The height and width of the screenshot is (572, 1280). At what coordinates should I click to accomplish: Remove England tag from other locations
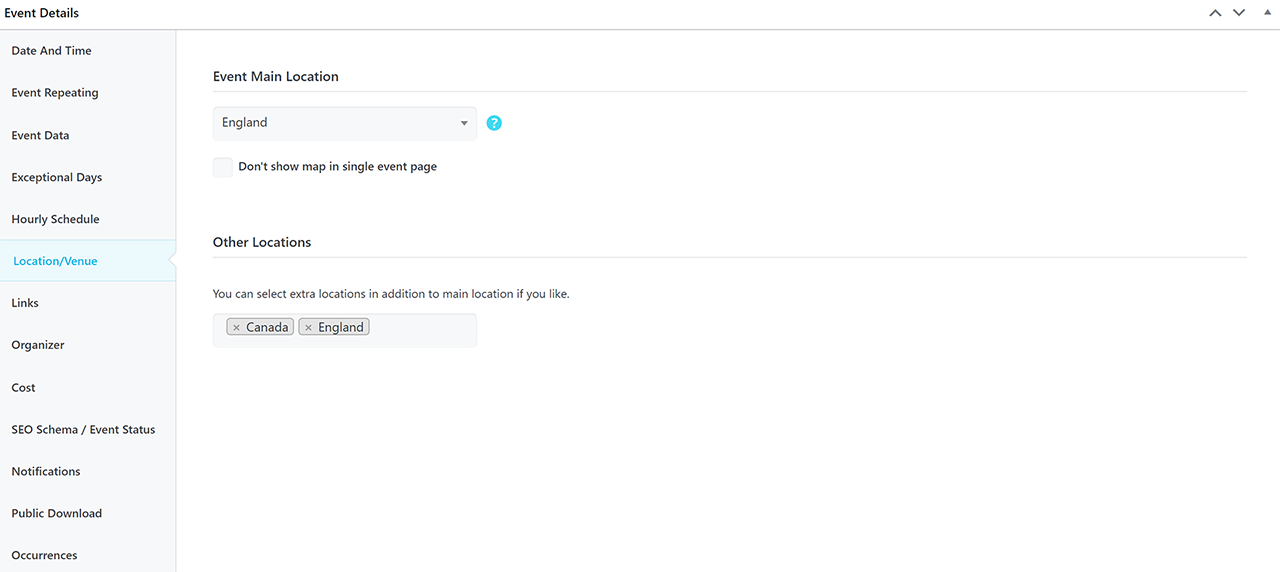pyautogui.click(x=308, y=328)
